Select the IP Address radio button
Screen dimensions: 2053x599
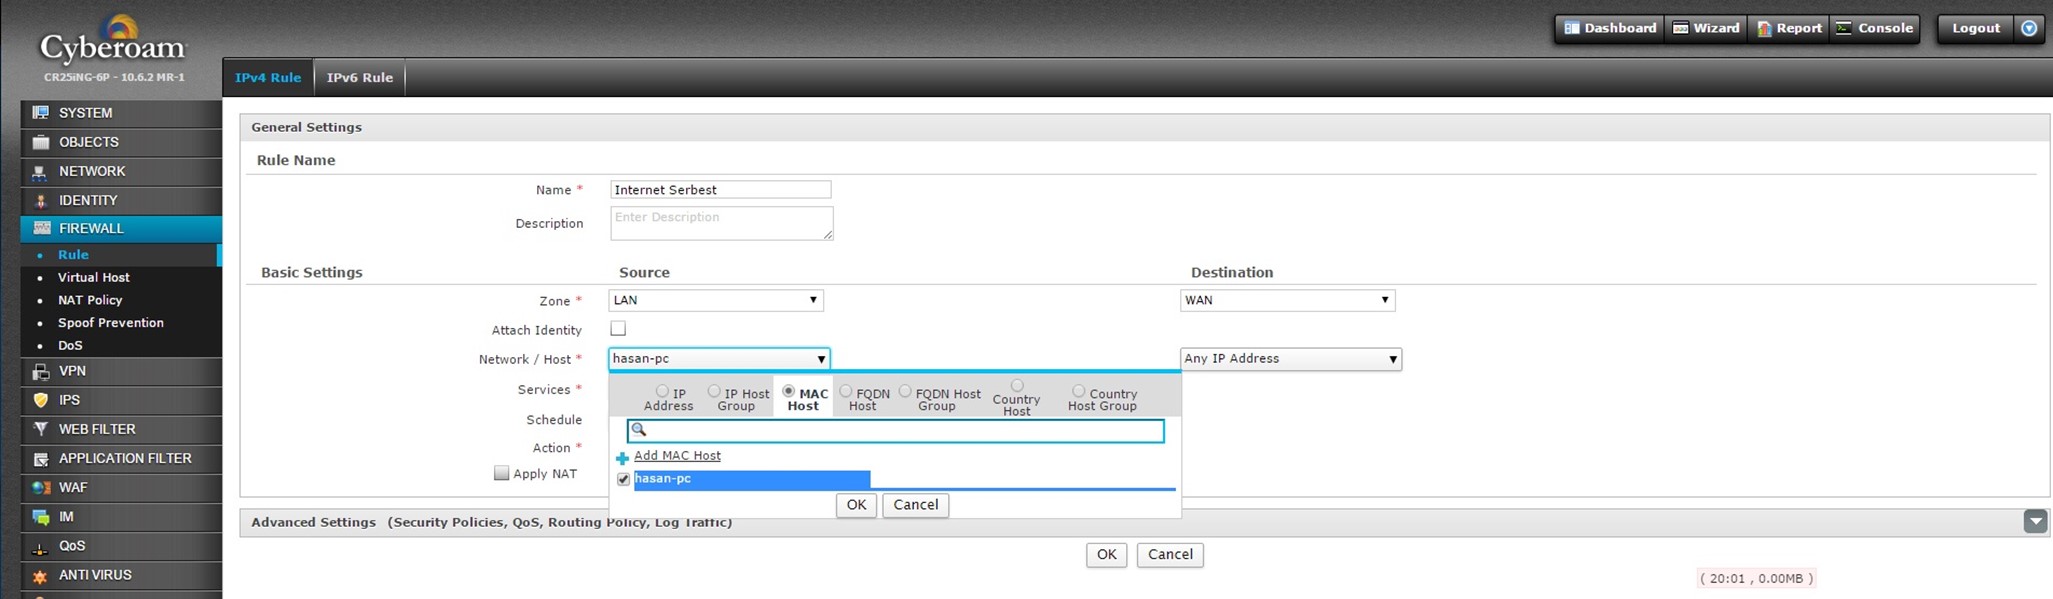pos(662,391)
